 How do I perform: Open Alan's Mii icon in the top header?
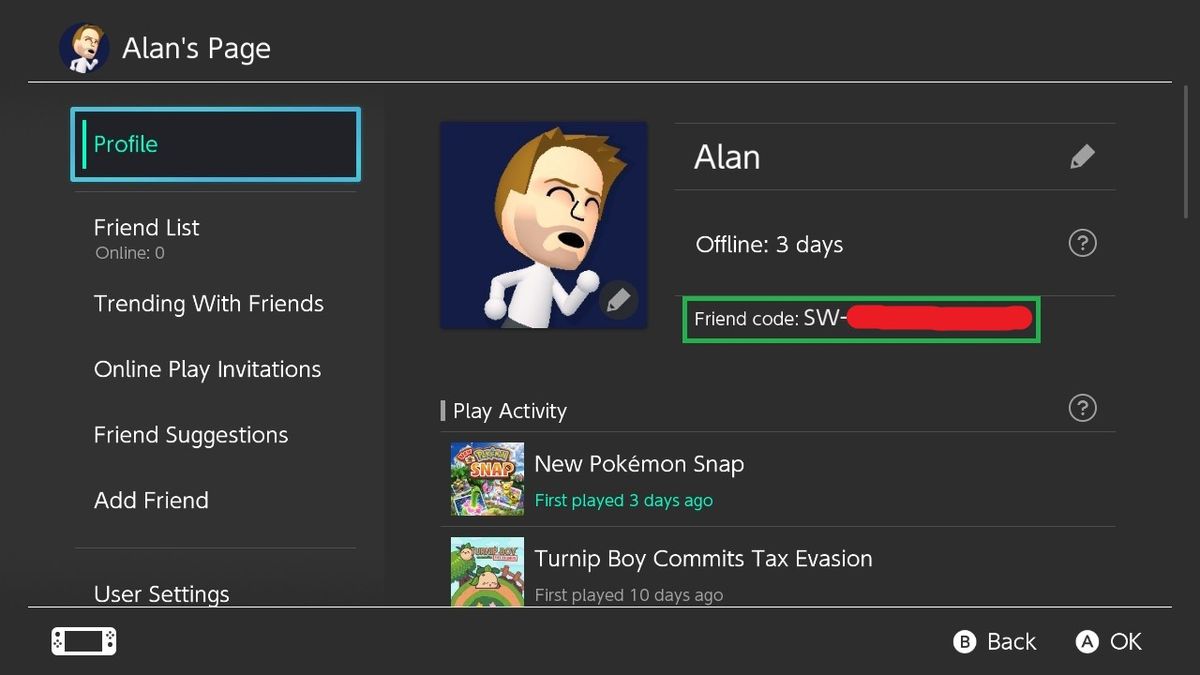tap(84, 47)
